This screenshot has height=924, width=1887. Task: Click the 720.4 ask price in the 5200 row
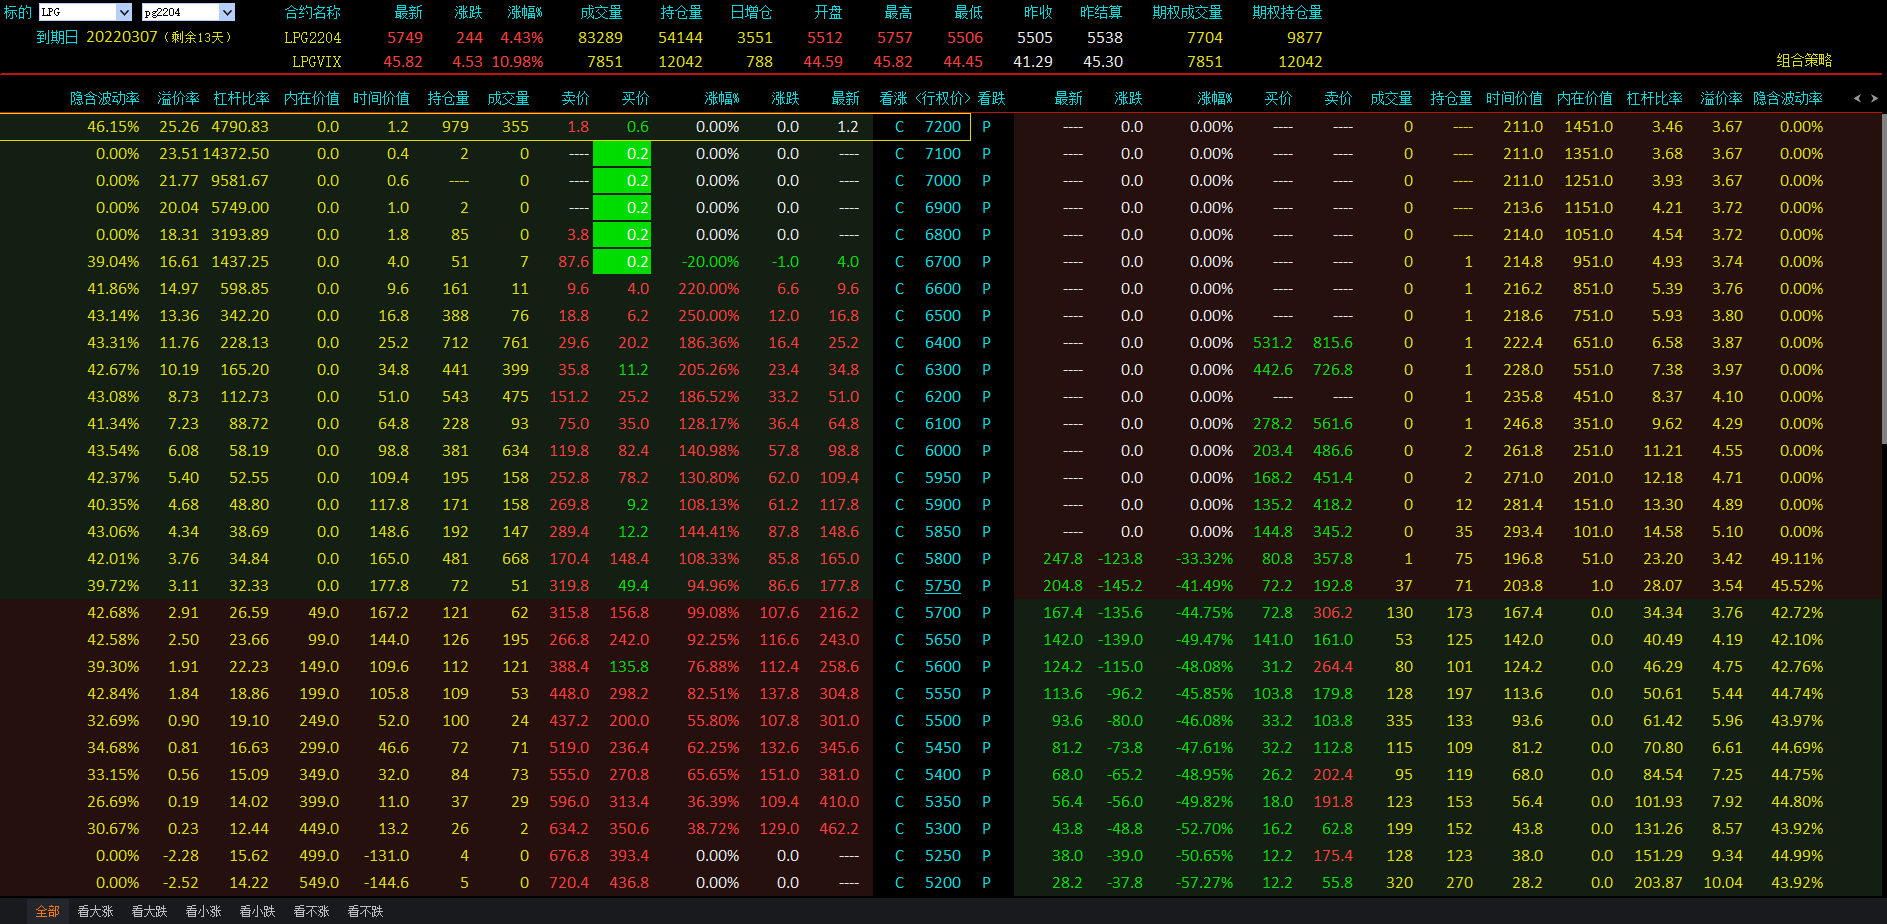pyautogui.click(x=569, y=883)
